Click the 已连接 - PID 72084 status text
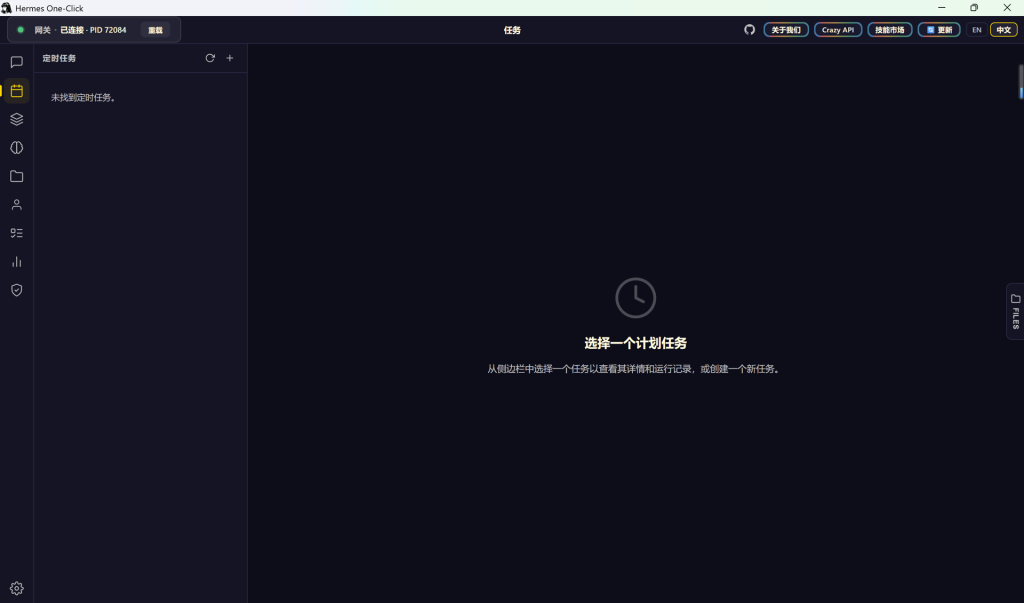 tap(93, 30)
